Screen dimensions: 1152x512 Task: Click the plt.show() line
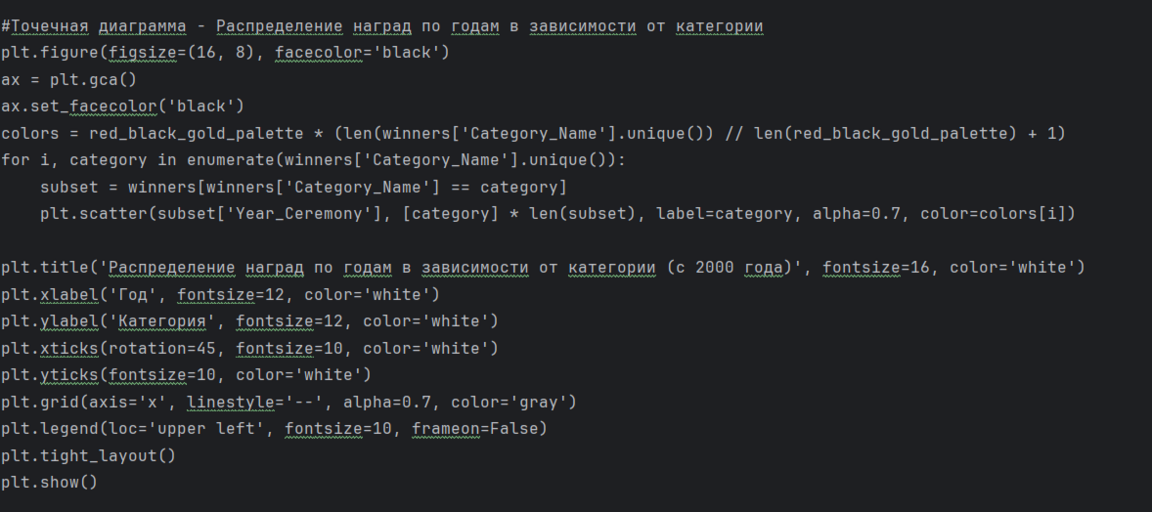50,483
